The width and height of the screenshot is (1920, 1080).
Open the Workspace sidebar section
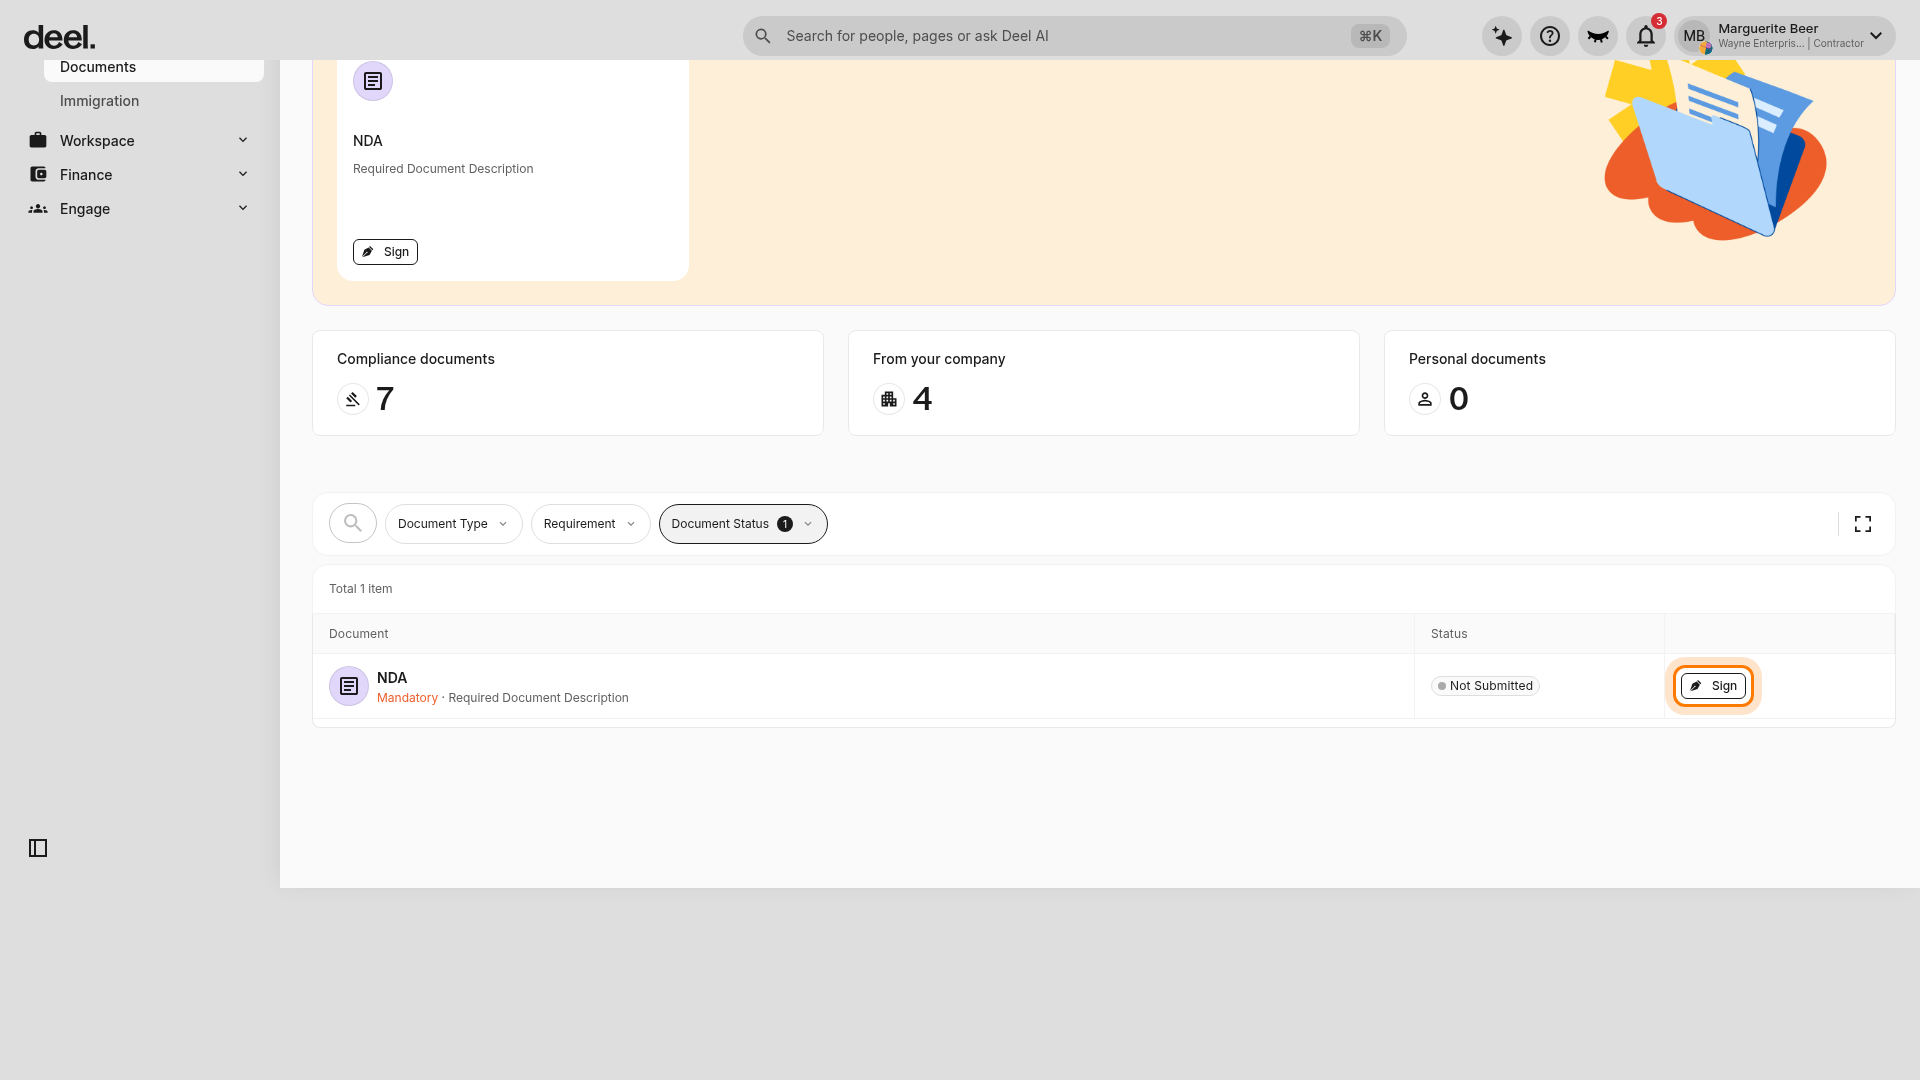coord(140,141)
